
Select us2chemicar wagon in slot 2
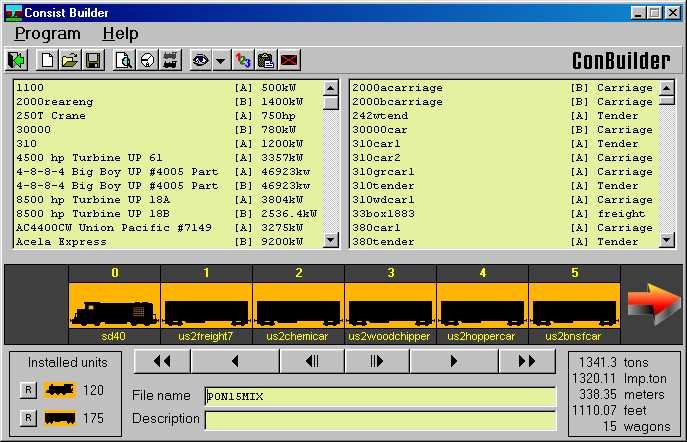298,305
